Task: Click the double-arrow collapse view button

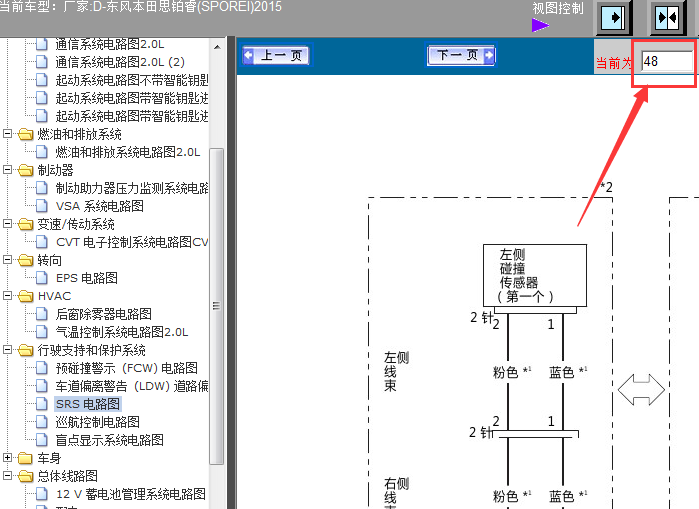Action: [x=667, y=18]
